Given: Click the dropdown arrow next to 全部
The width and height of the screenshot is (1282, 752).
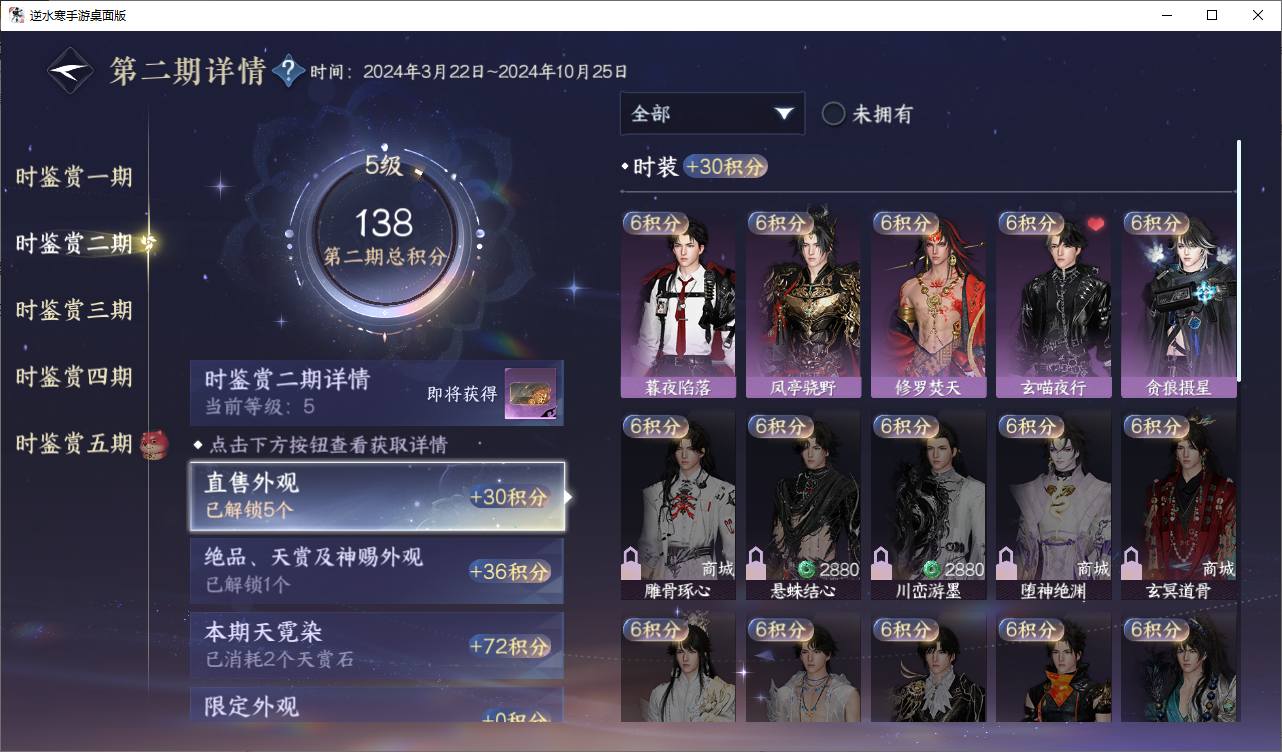Looking at the screenshot, I should pyautogui.click(x=783, y=114).
